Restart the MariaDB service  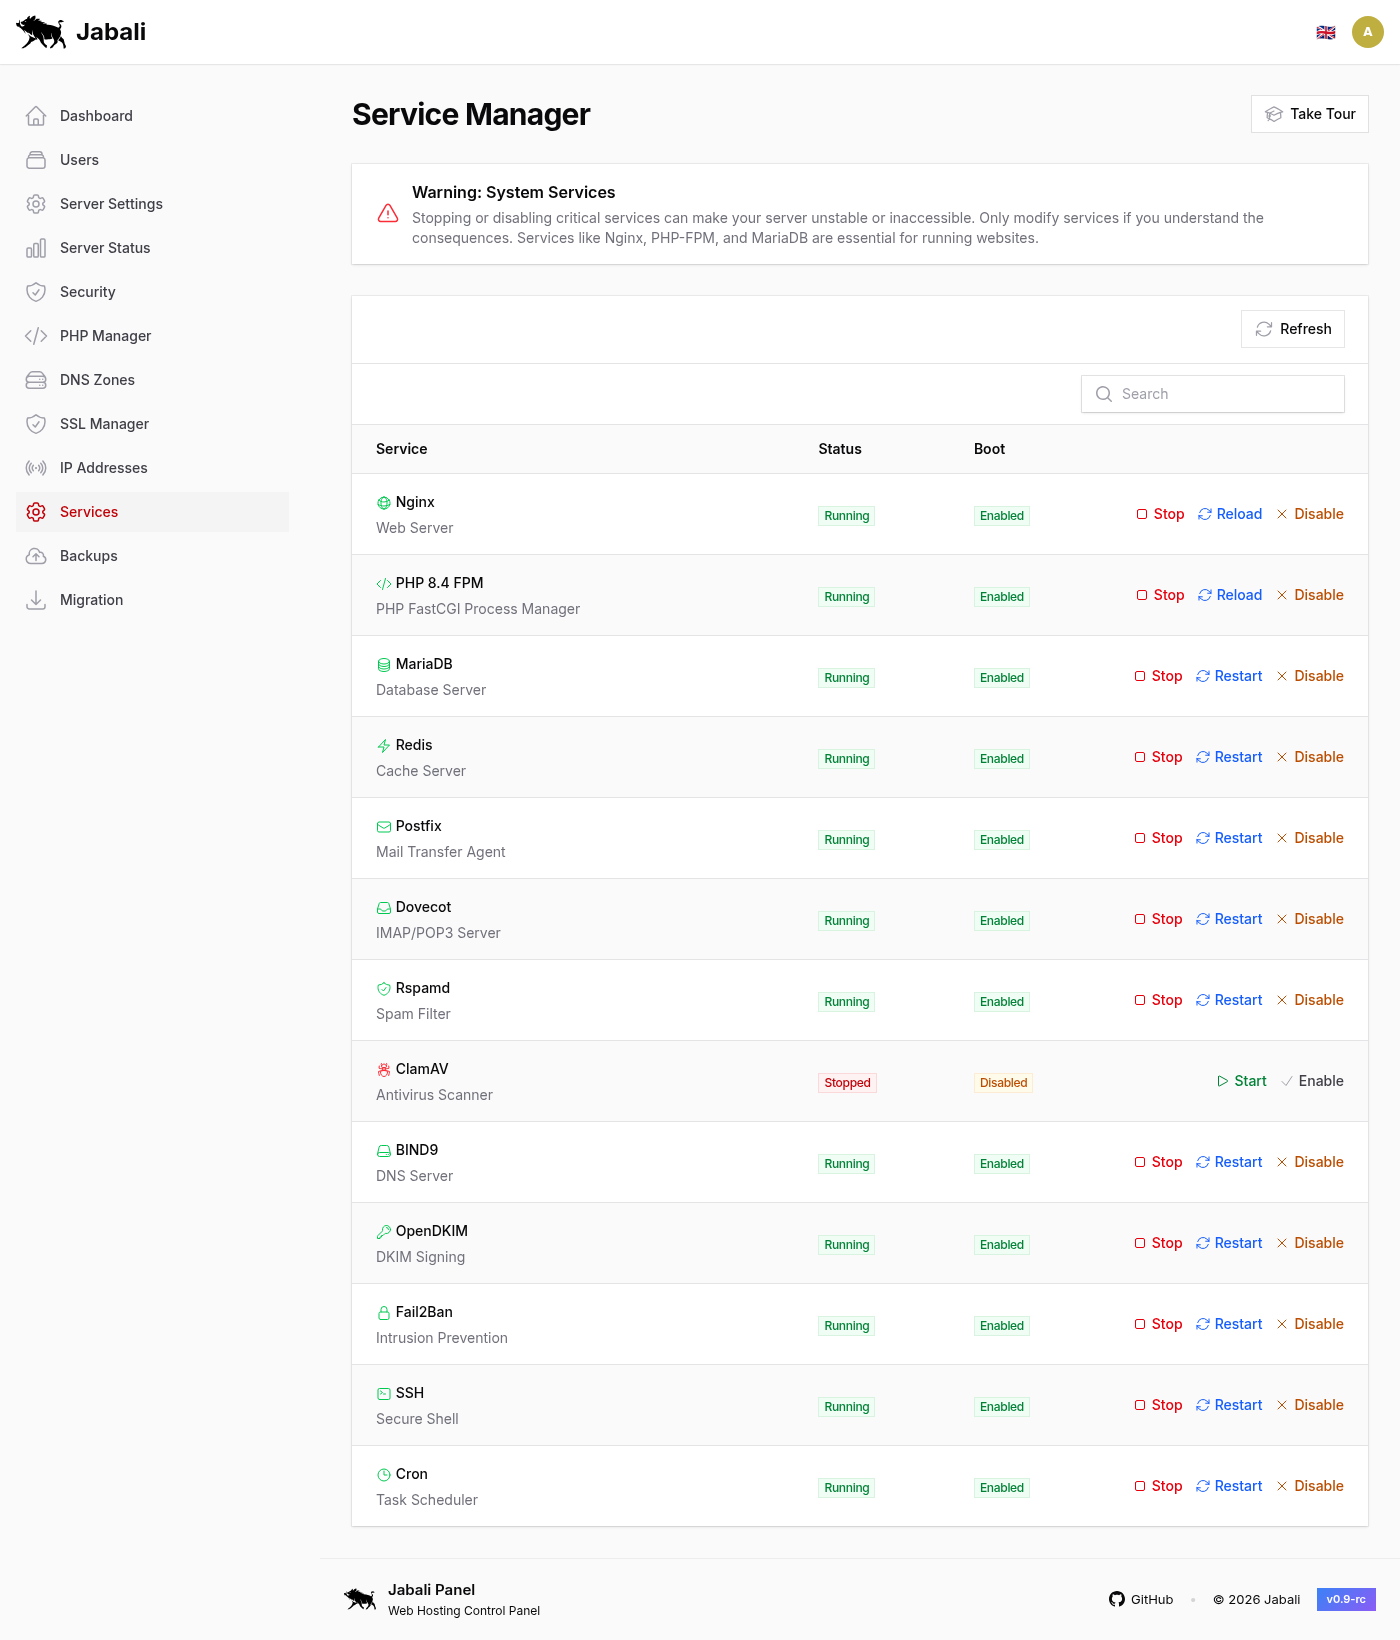coord(1229,676)
